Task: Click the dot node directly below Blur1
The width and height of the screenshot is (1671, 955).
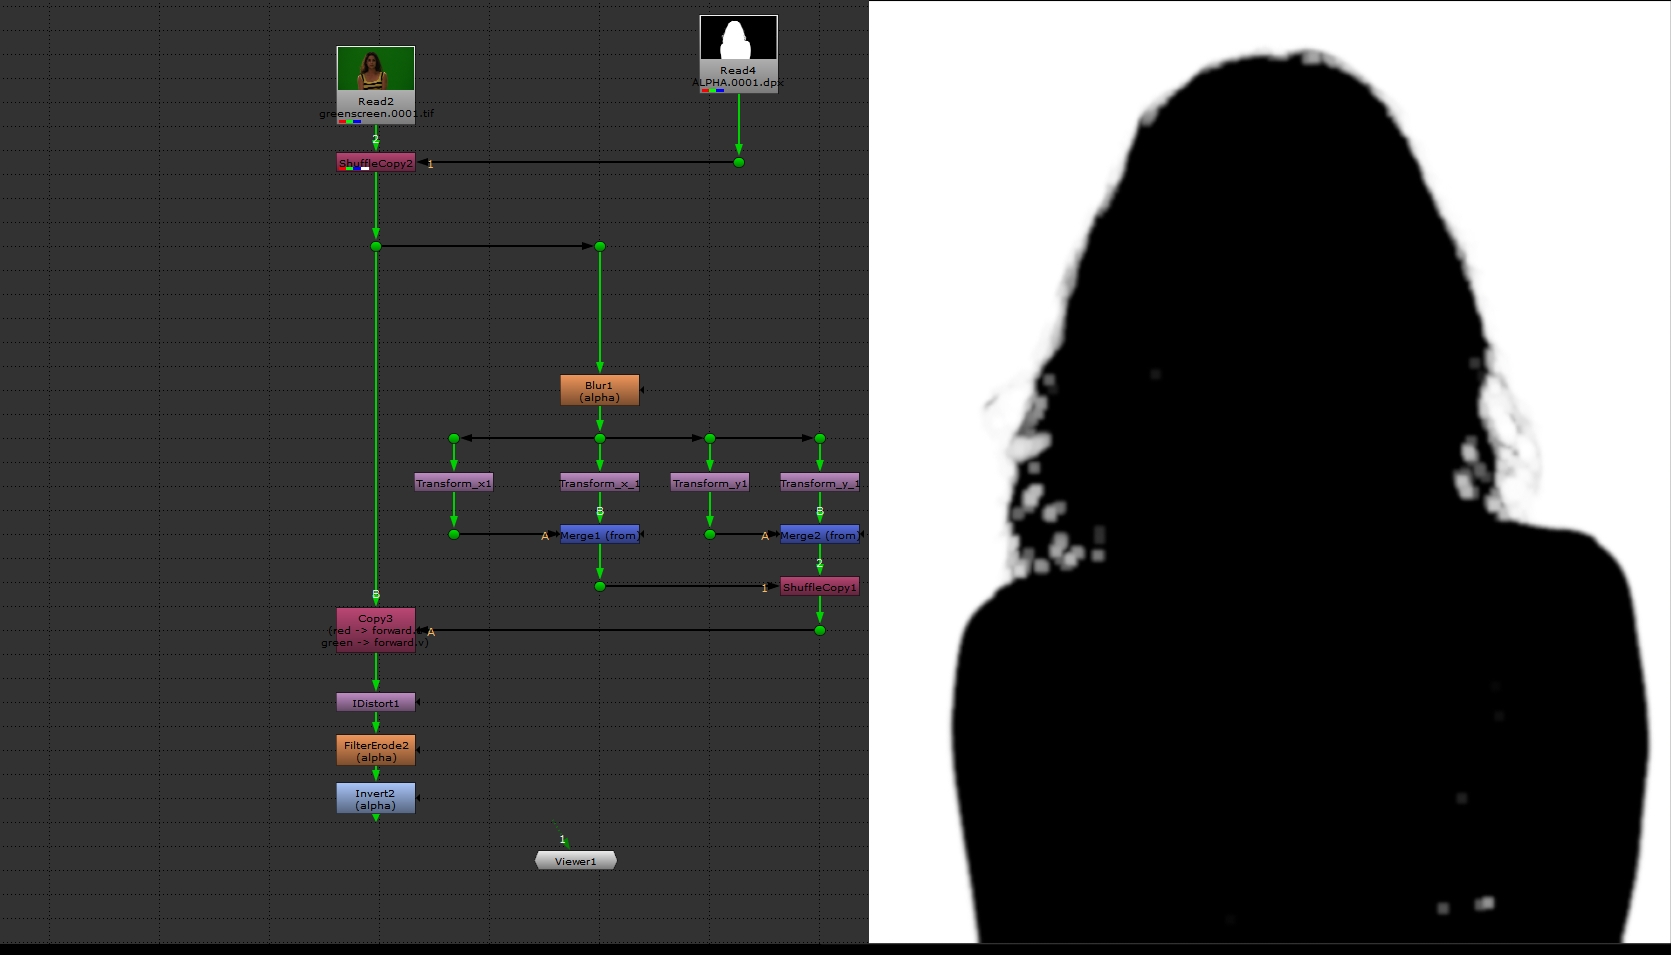Action: coord(600,438)
